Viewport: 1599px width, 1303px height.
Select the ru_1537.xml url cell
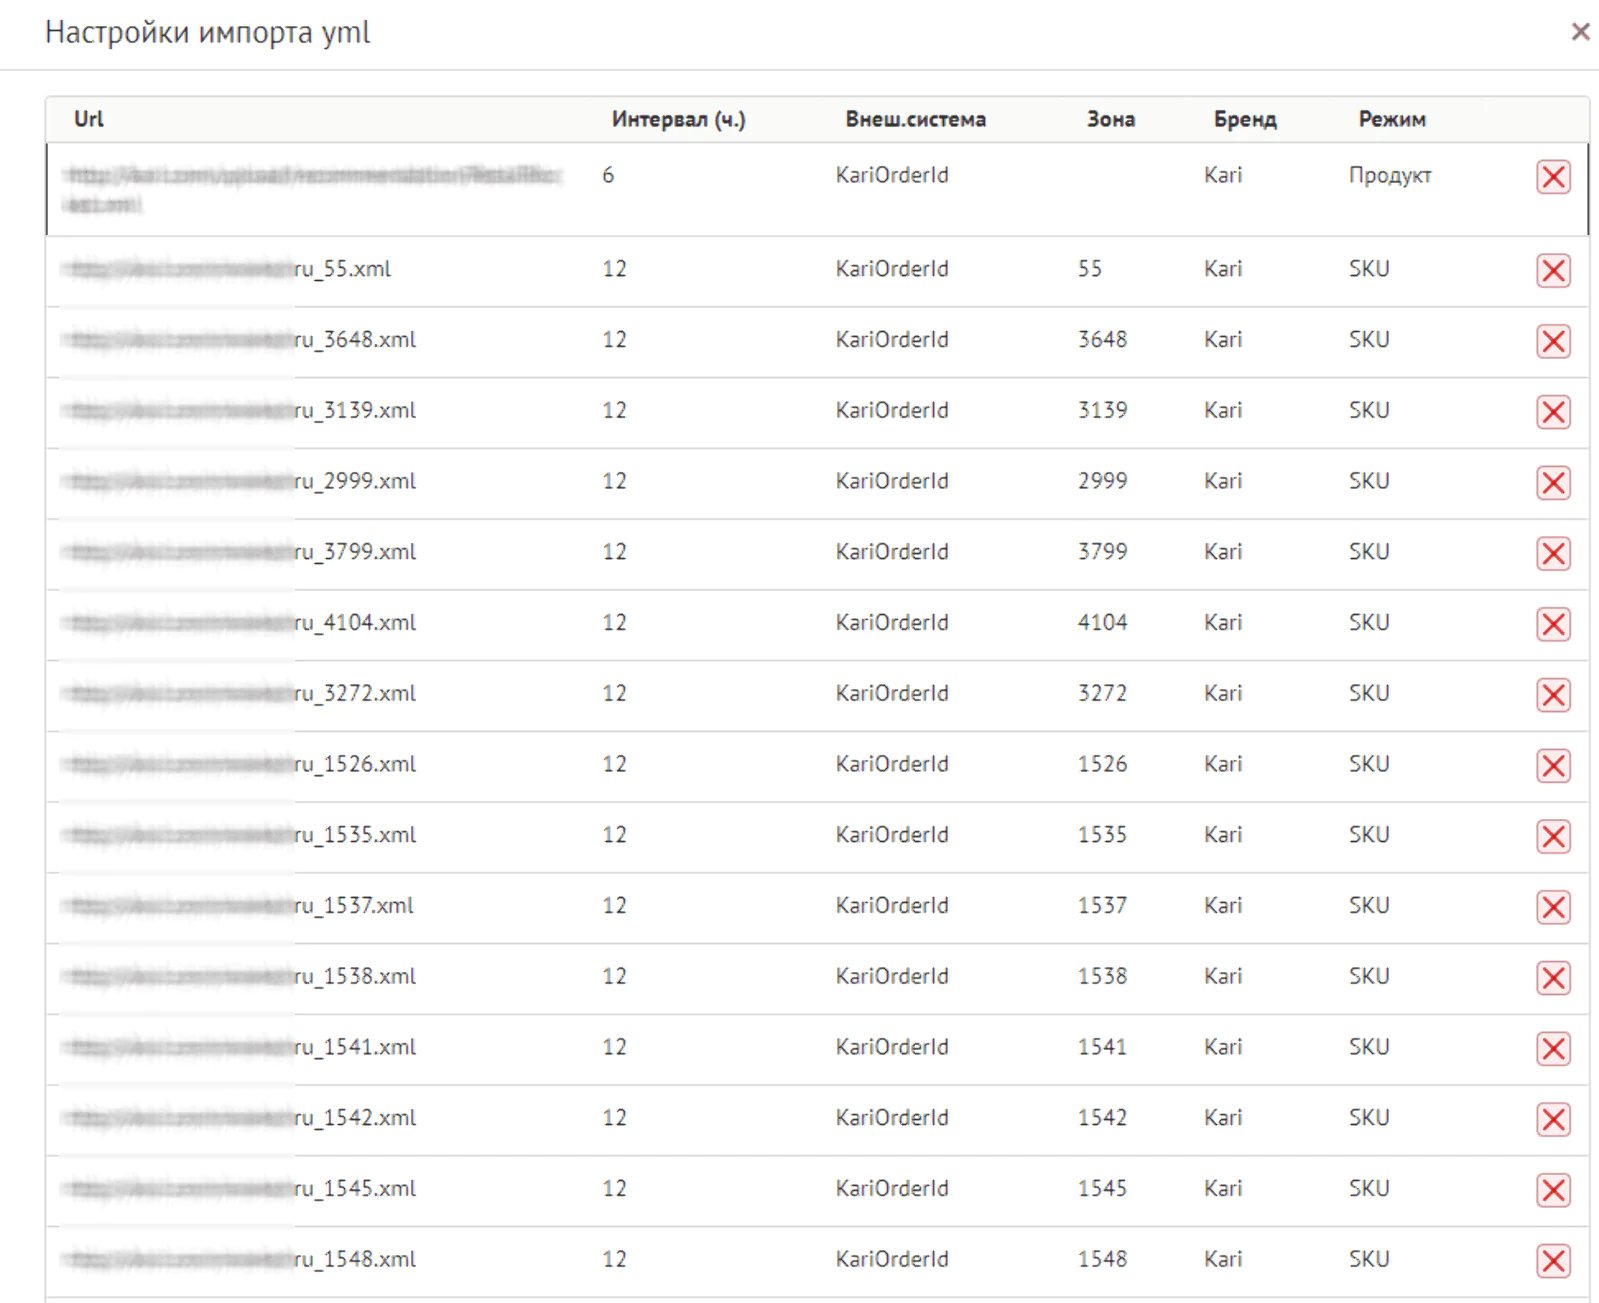(x=240, y=906)
